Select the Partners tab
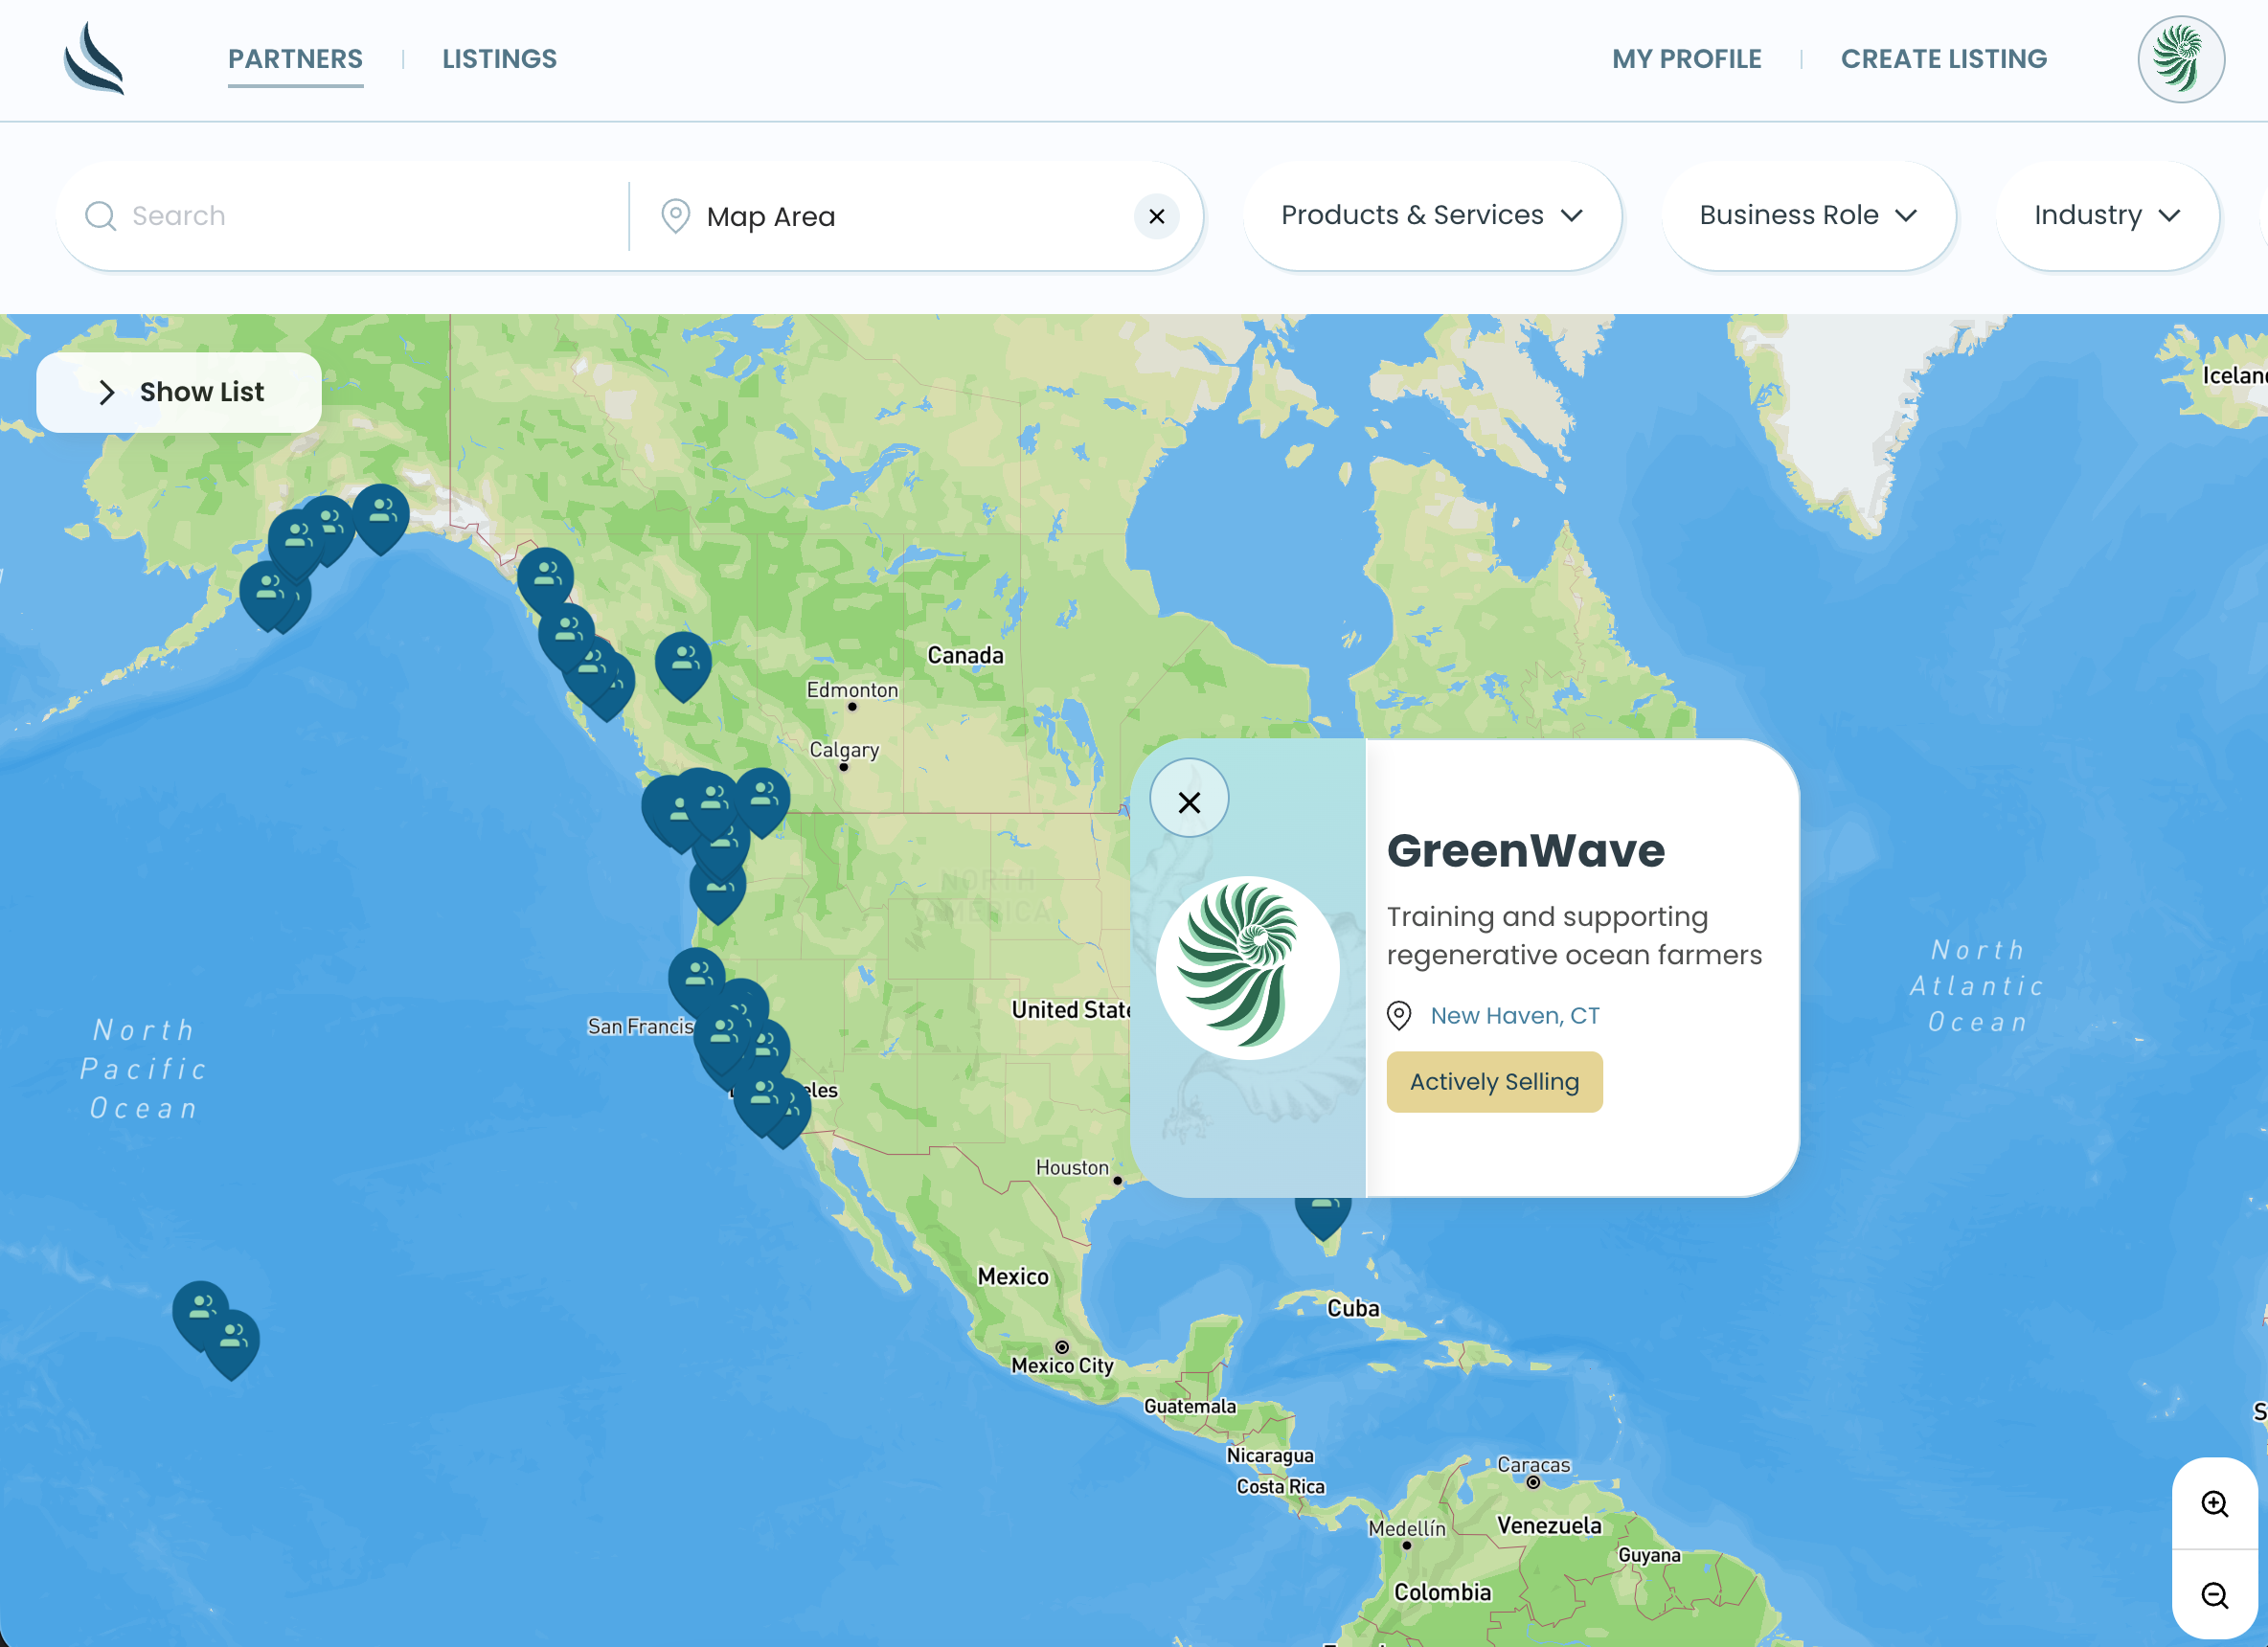The image size is (2268, 1647). point(295,59)
